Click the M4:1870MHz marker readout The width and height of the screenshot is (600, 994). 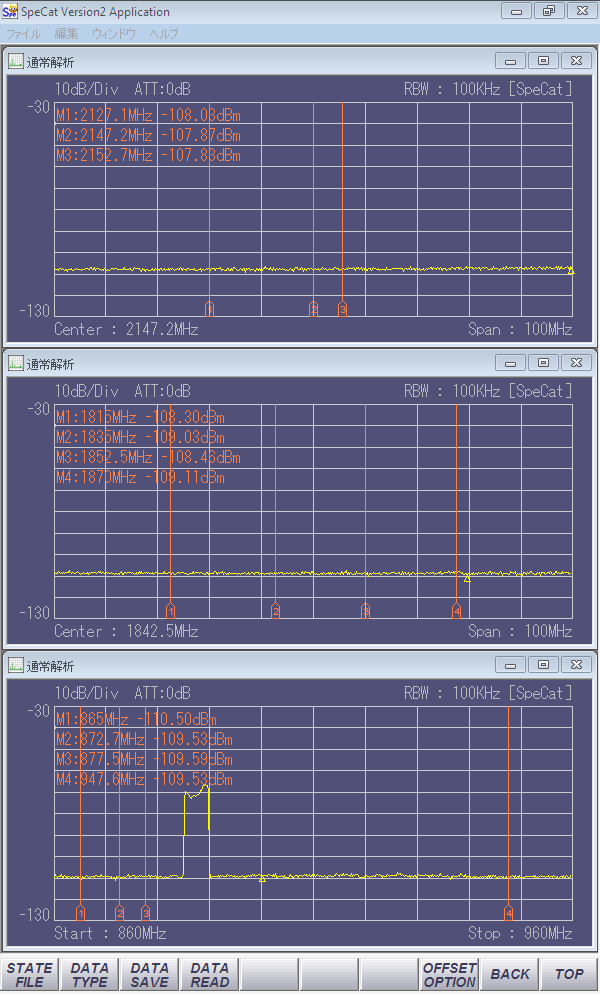(x=140, y=478)
